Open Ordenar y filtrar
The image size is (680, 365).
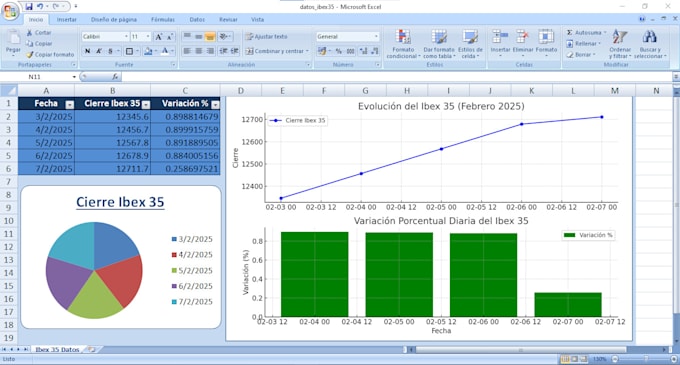coord(620,45)
